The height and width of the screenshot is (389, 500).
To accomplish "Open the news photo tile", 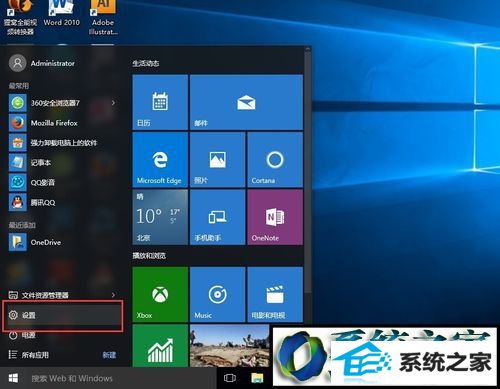I will pos(230,346).
